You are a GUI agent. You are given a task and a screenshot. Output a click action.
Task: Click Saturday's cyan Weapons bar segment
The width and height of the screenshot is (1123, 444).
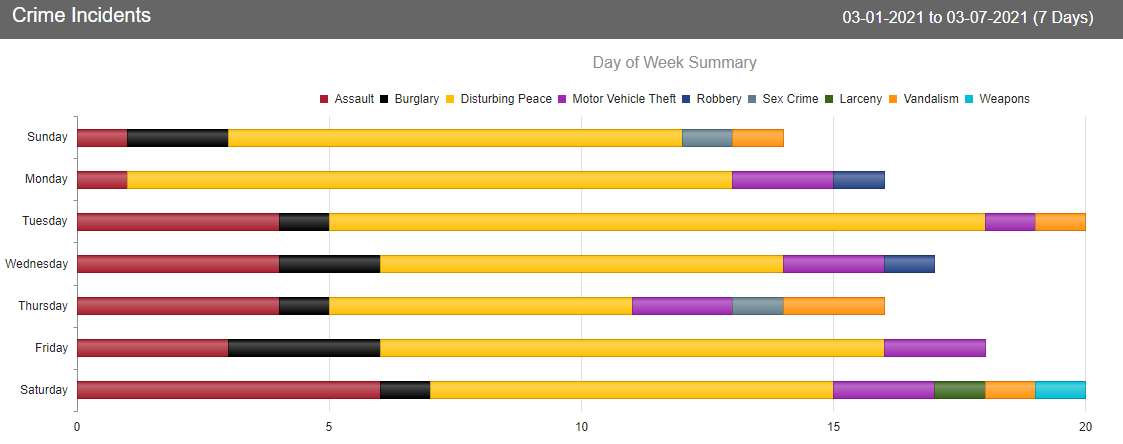1060,390
